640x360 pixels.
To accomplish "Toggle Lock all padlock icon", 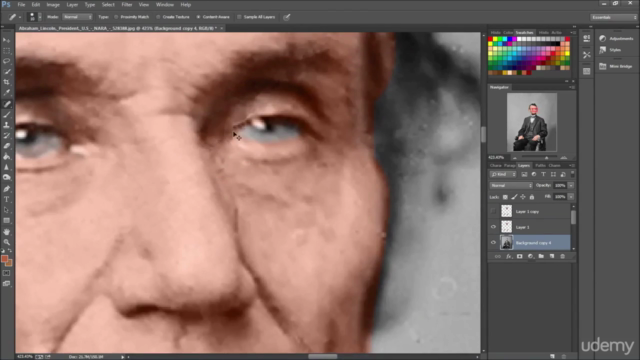I will click(x=532, y=197).
